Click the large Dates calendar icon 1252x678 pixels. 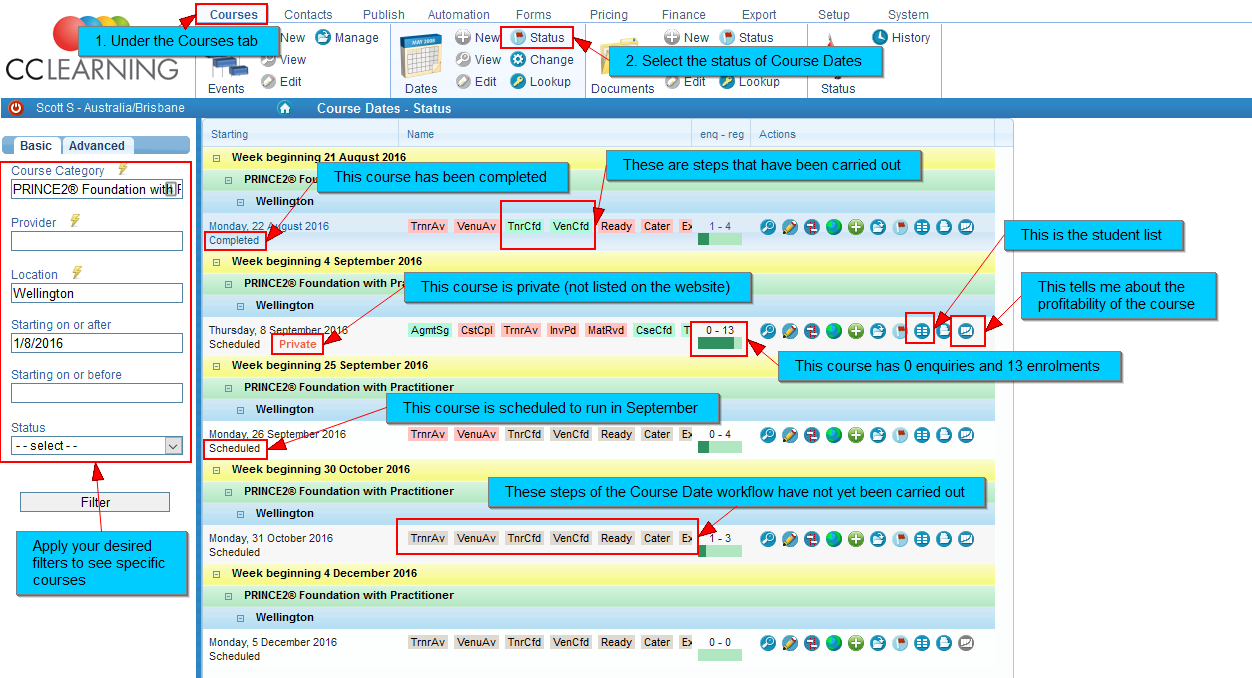421,55
